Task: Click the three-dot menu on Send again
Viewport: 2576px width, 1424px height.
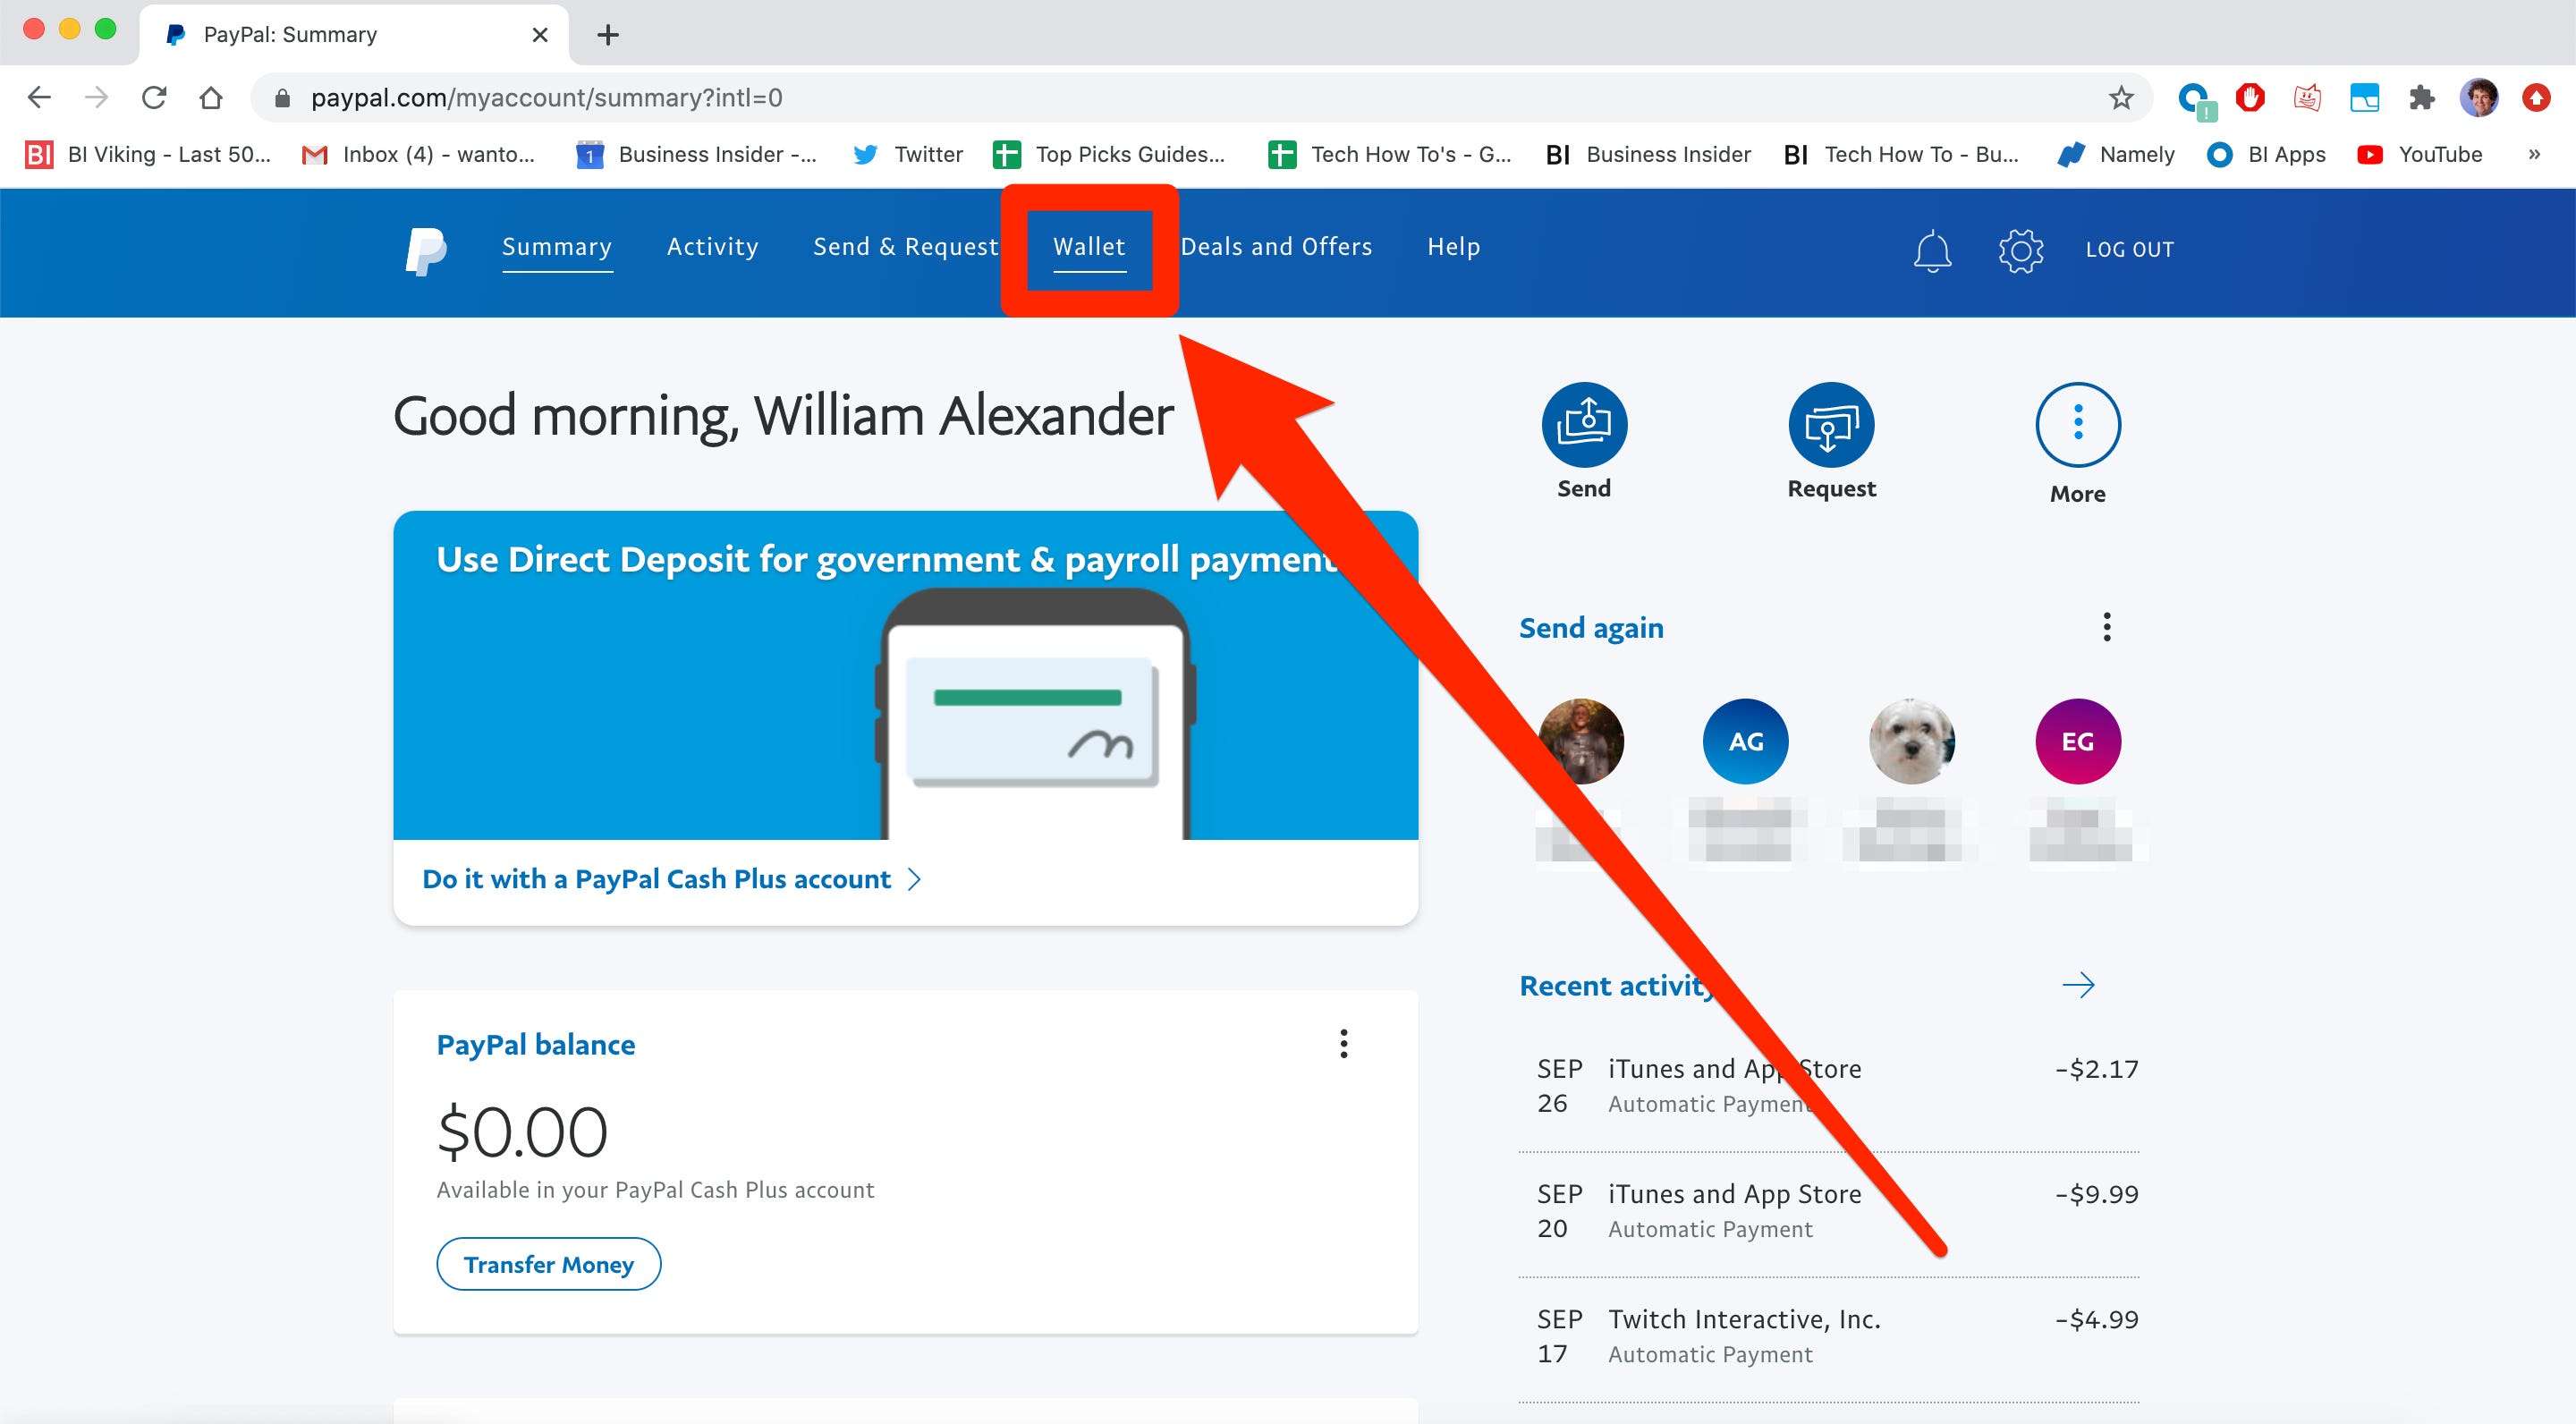Action: (2105, 626)
